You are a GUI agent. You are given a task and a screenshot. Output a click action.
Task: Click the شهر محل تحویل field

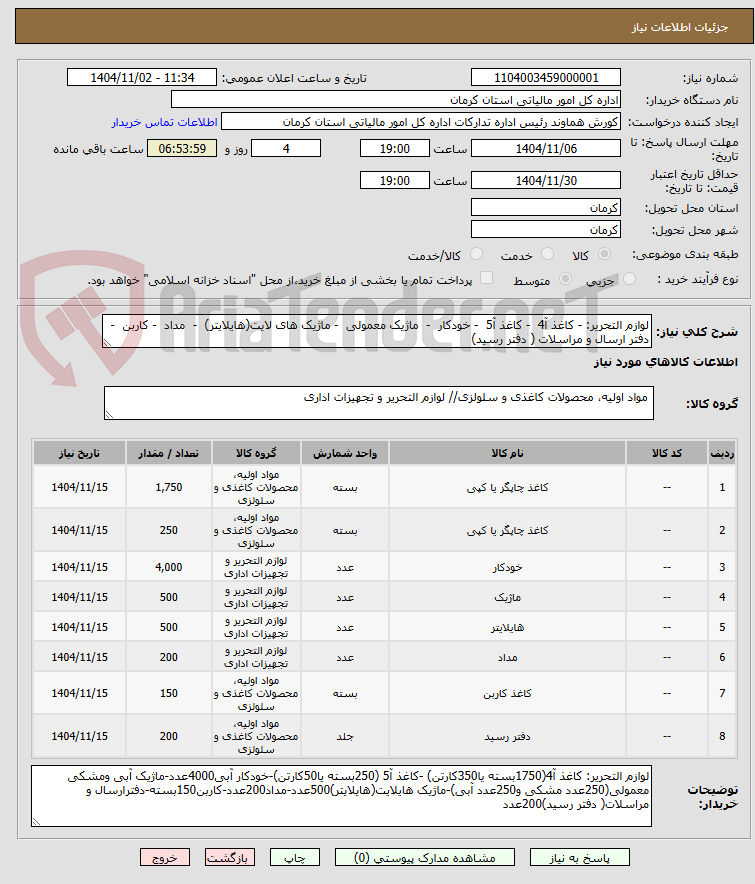(546, 229)
